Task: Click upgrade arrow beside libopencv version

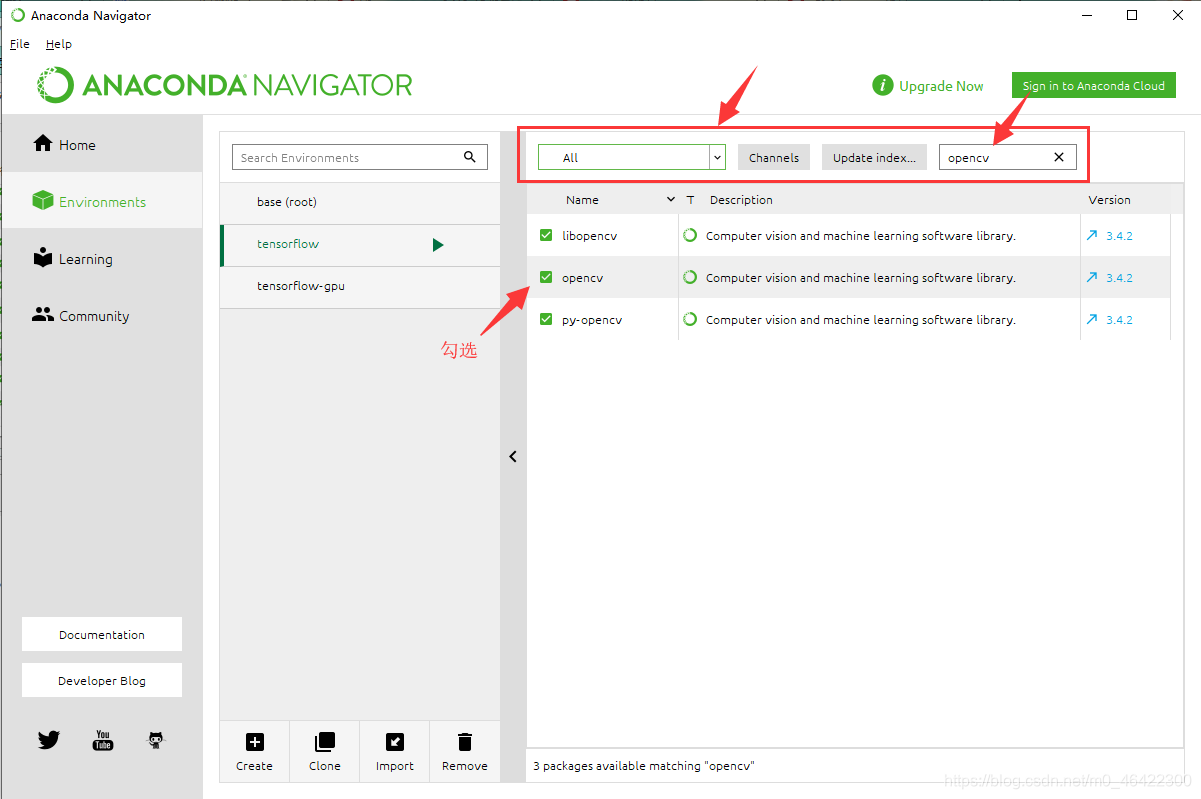Action: (x=1092, y=235)
